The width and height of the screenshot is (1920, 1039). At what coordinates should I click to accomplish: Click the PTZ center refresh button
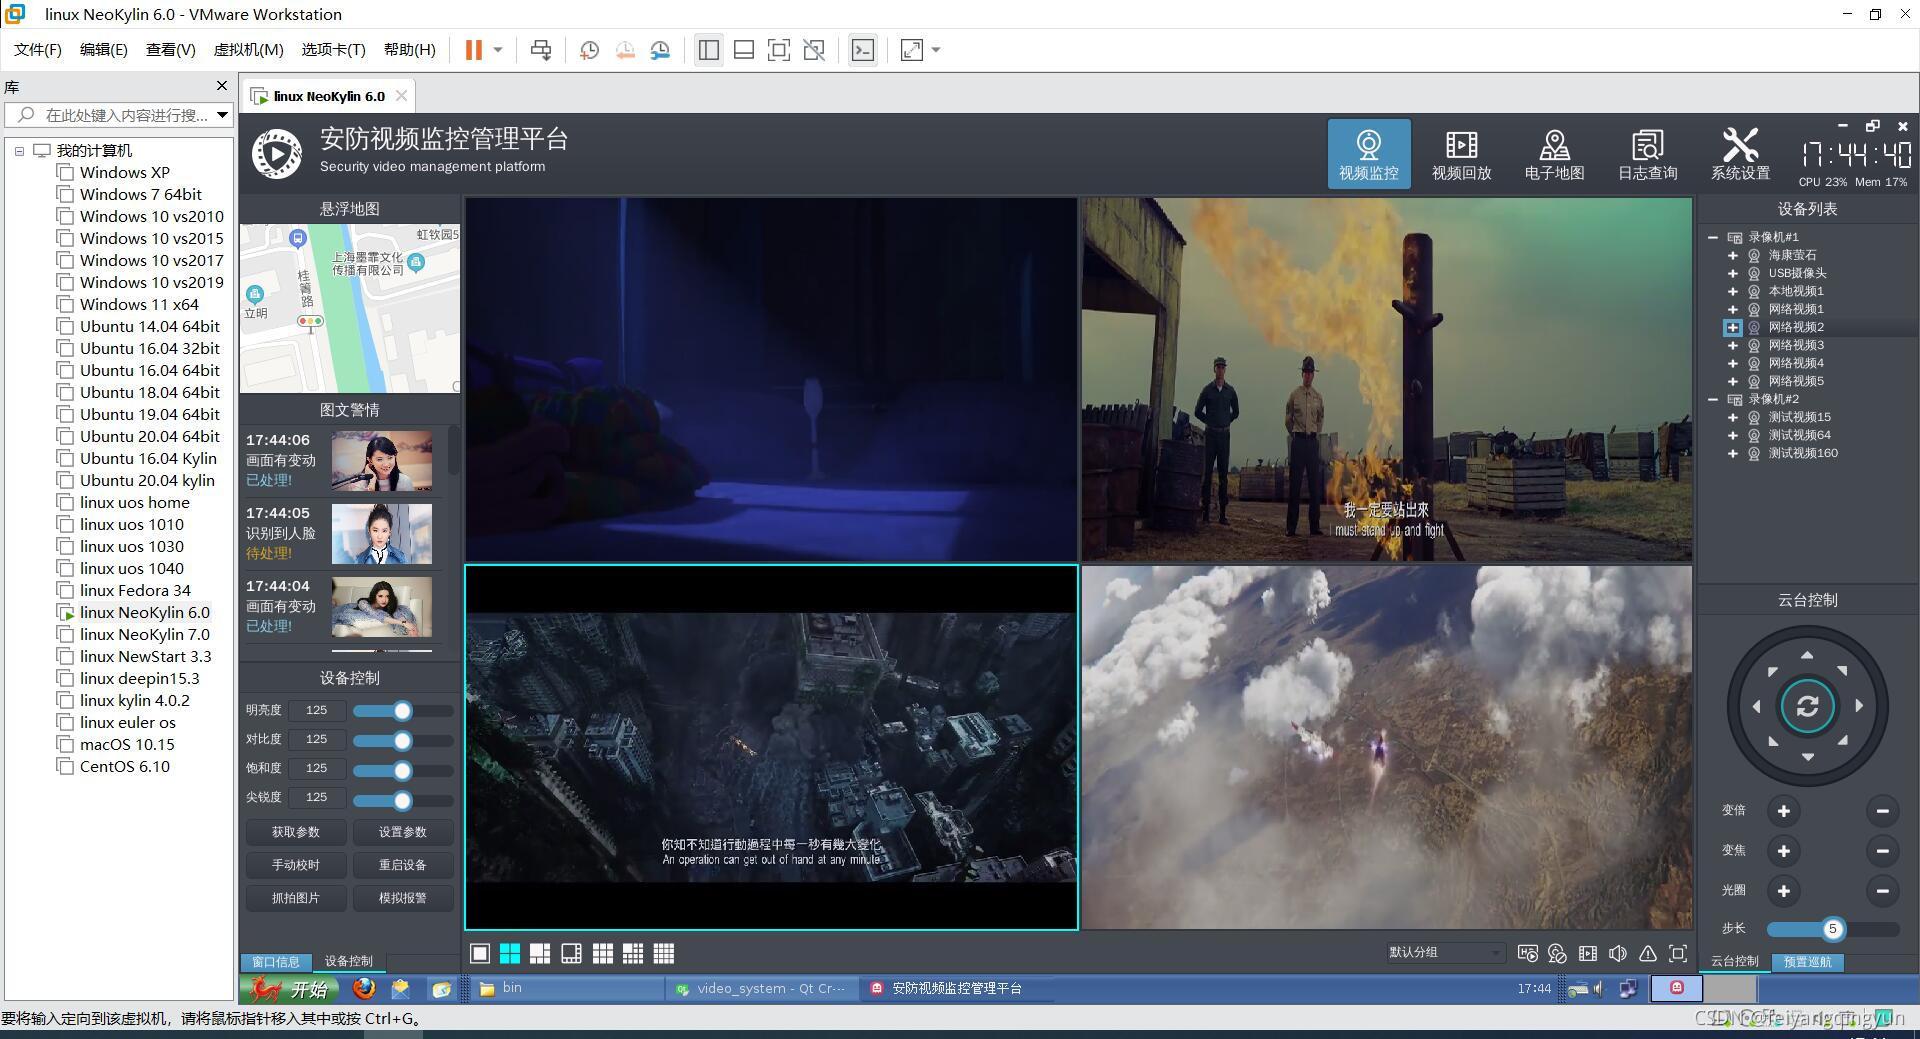1807,706
